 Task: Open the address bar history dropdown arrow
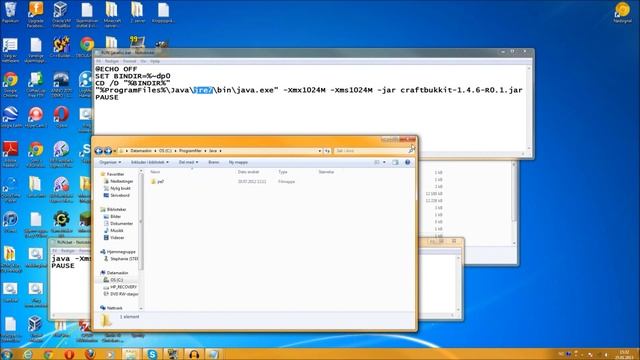point(320,151)
